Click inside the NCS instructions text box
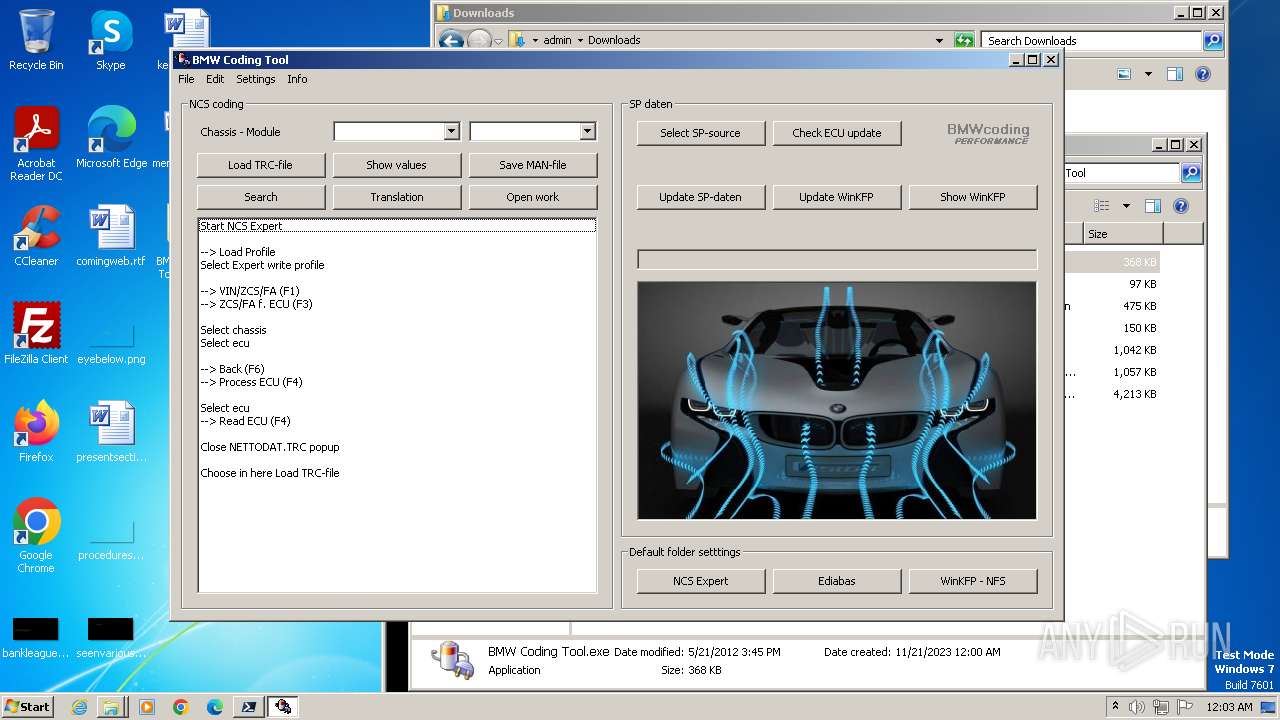The height and width of the screenshot is (720, 1280). coord(397,405)
